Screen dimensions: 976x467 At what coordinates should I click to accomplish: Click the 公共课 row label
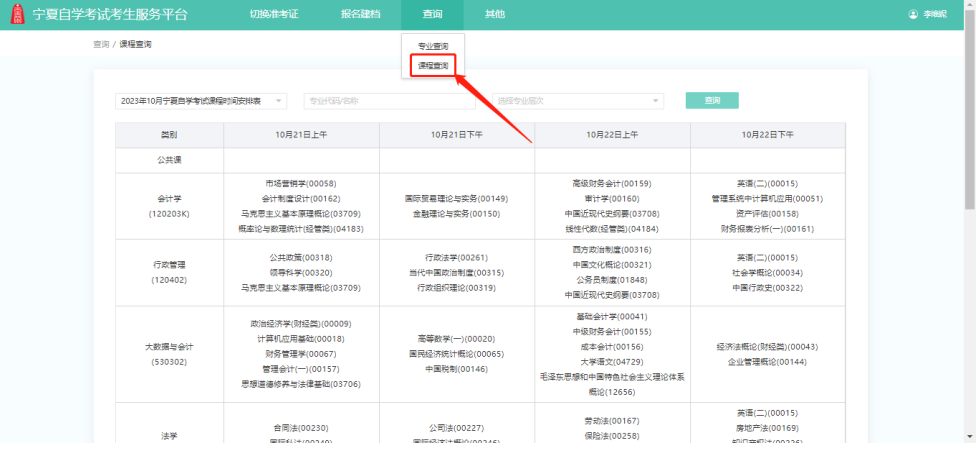169,160
